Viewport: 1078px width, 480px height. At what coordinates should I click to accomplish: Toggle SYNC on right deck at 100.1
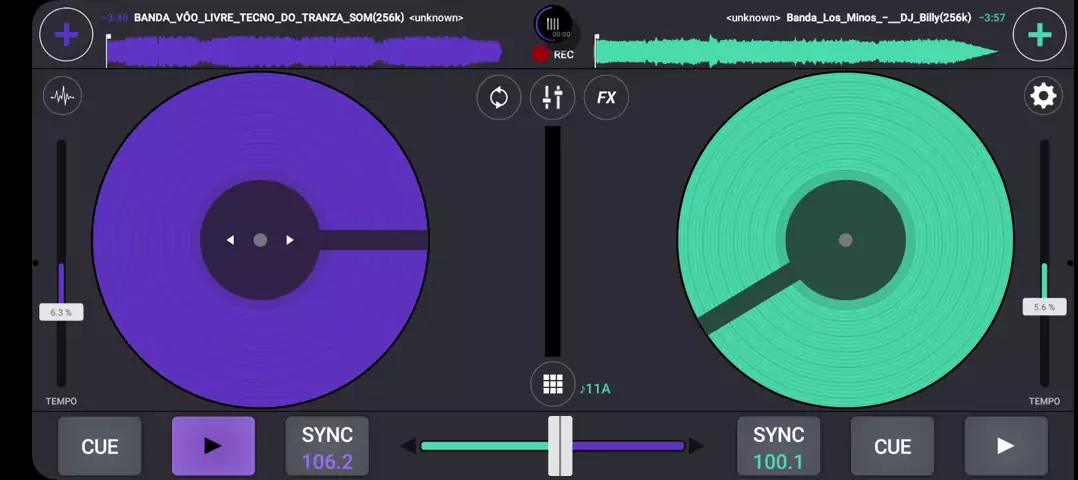pos(778,446)
